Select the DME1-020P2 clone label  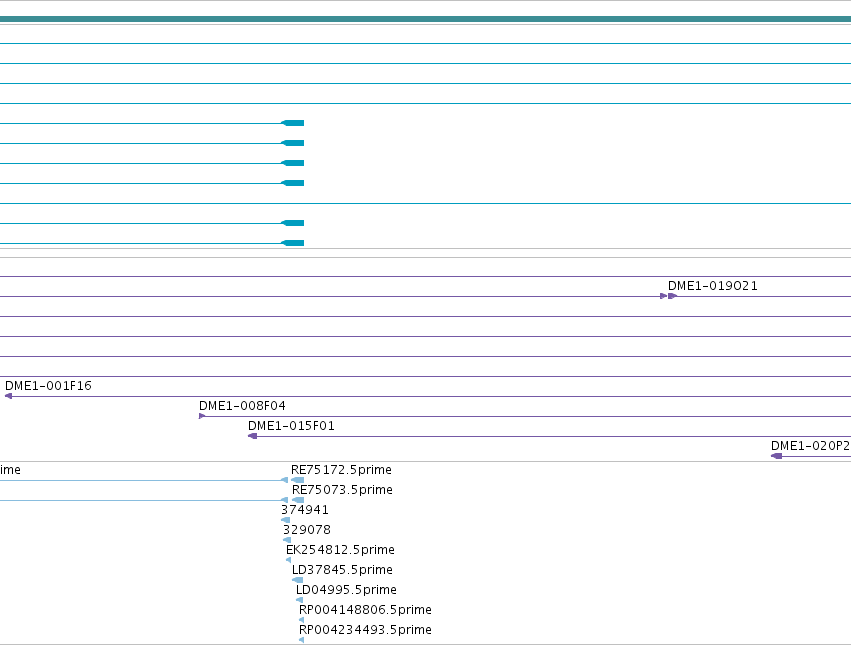(x=811, y=446)
